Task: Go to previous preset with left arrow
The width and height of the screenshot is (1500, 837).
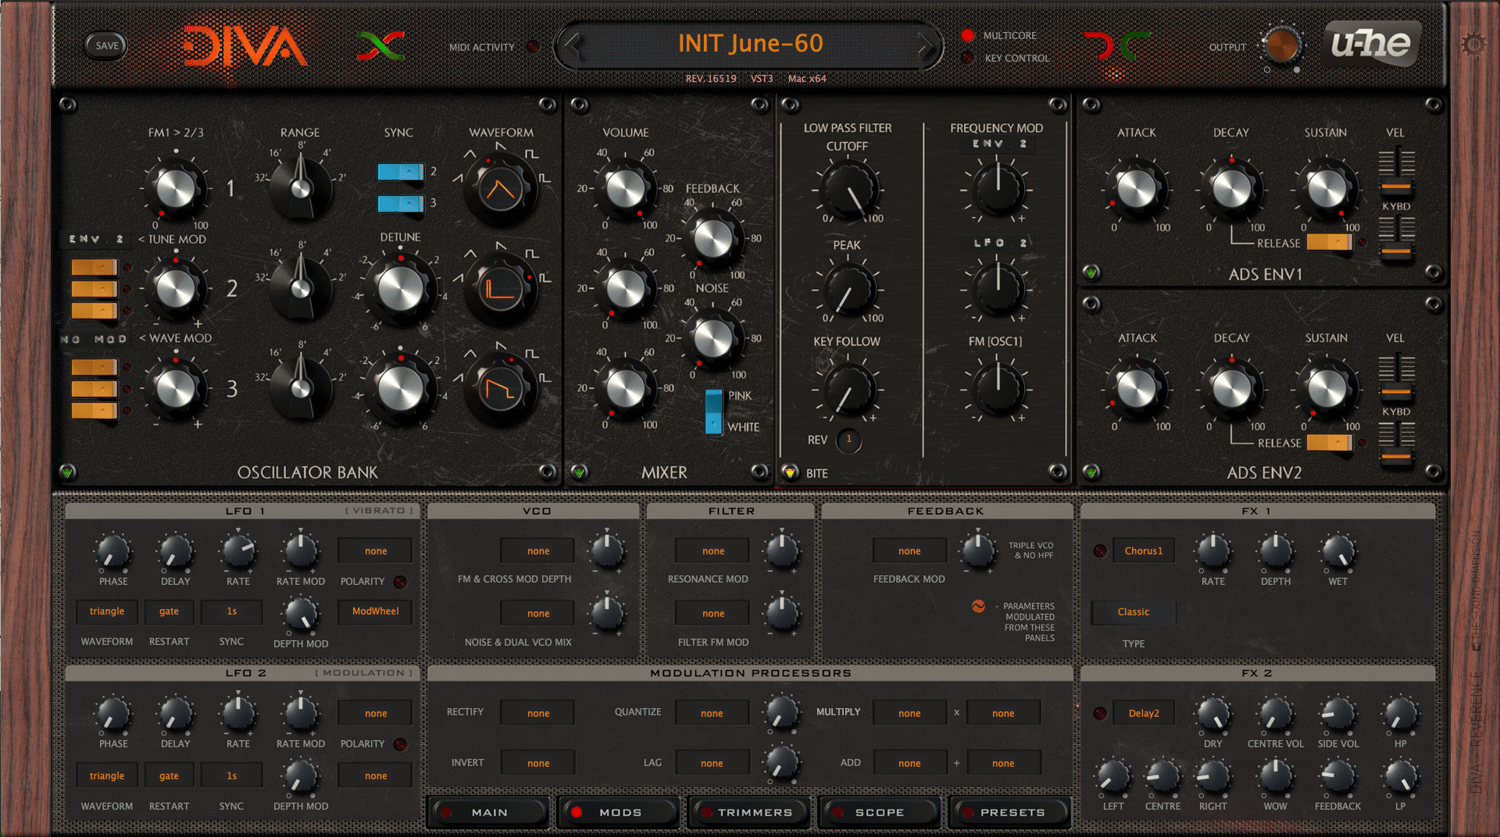Action: (x=573, y=44)
